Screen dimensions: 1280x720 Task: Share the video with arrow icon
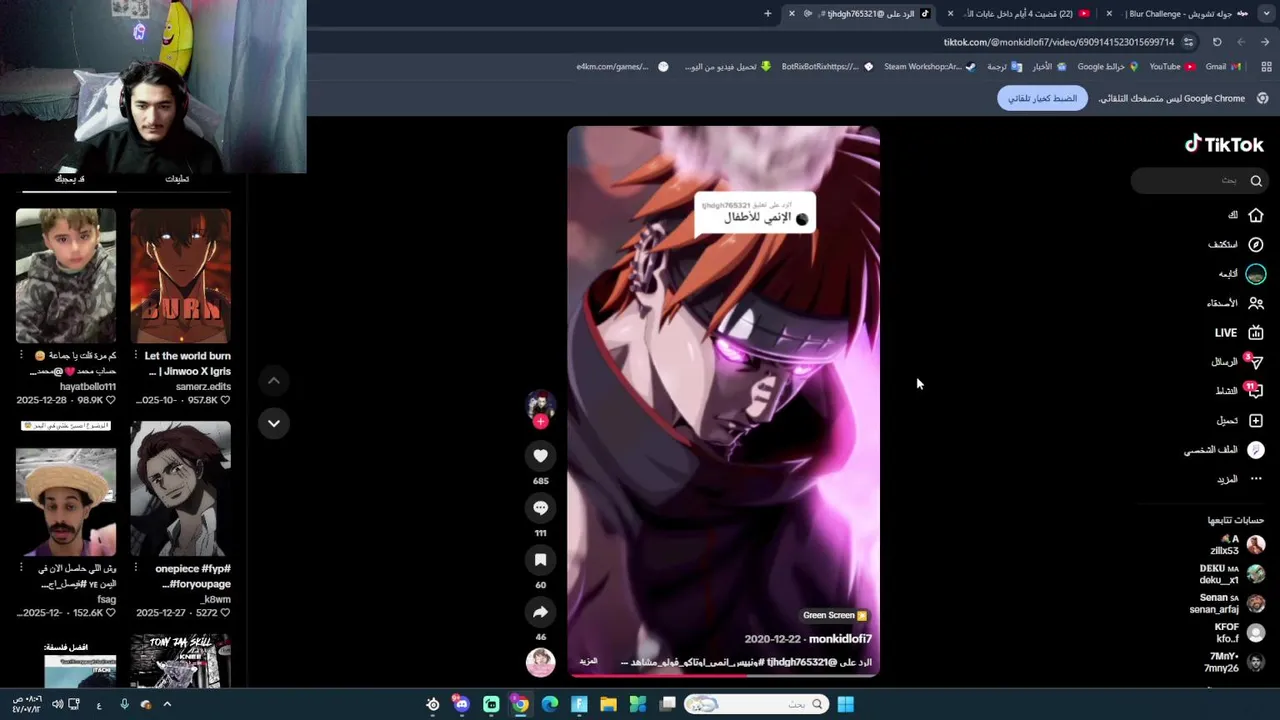point(540,612)
